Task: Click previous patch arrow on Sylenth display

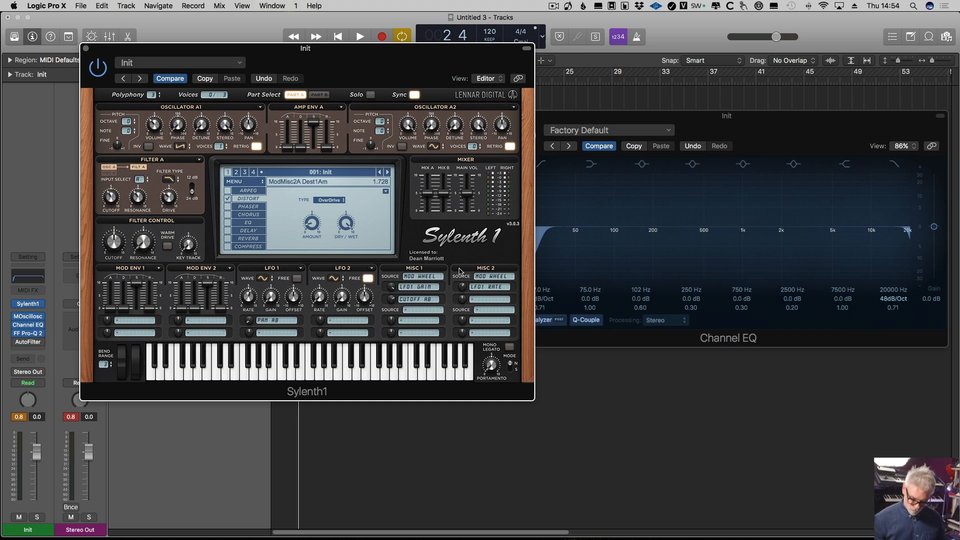Action: [379, 172]
